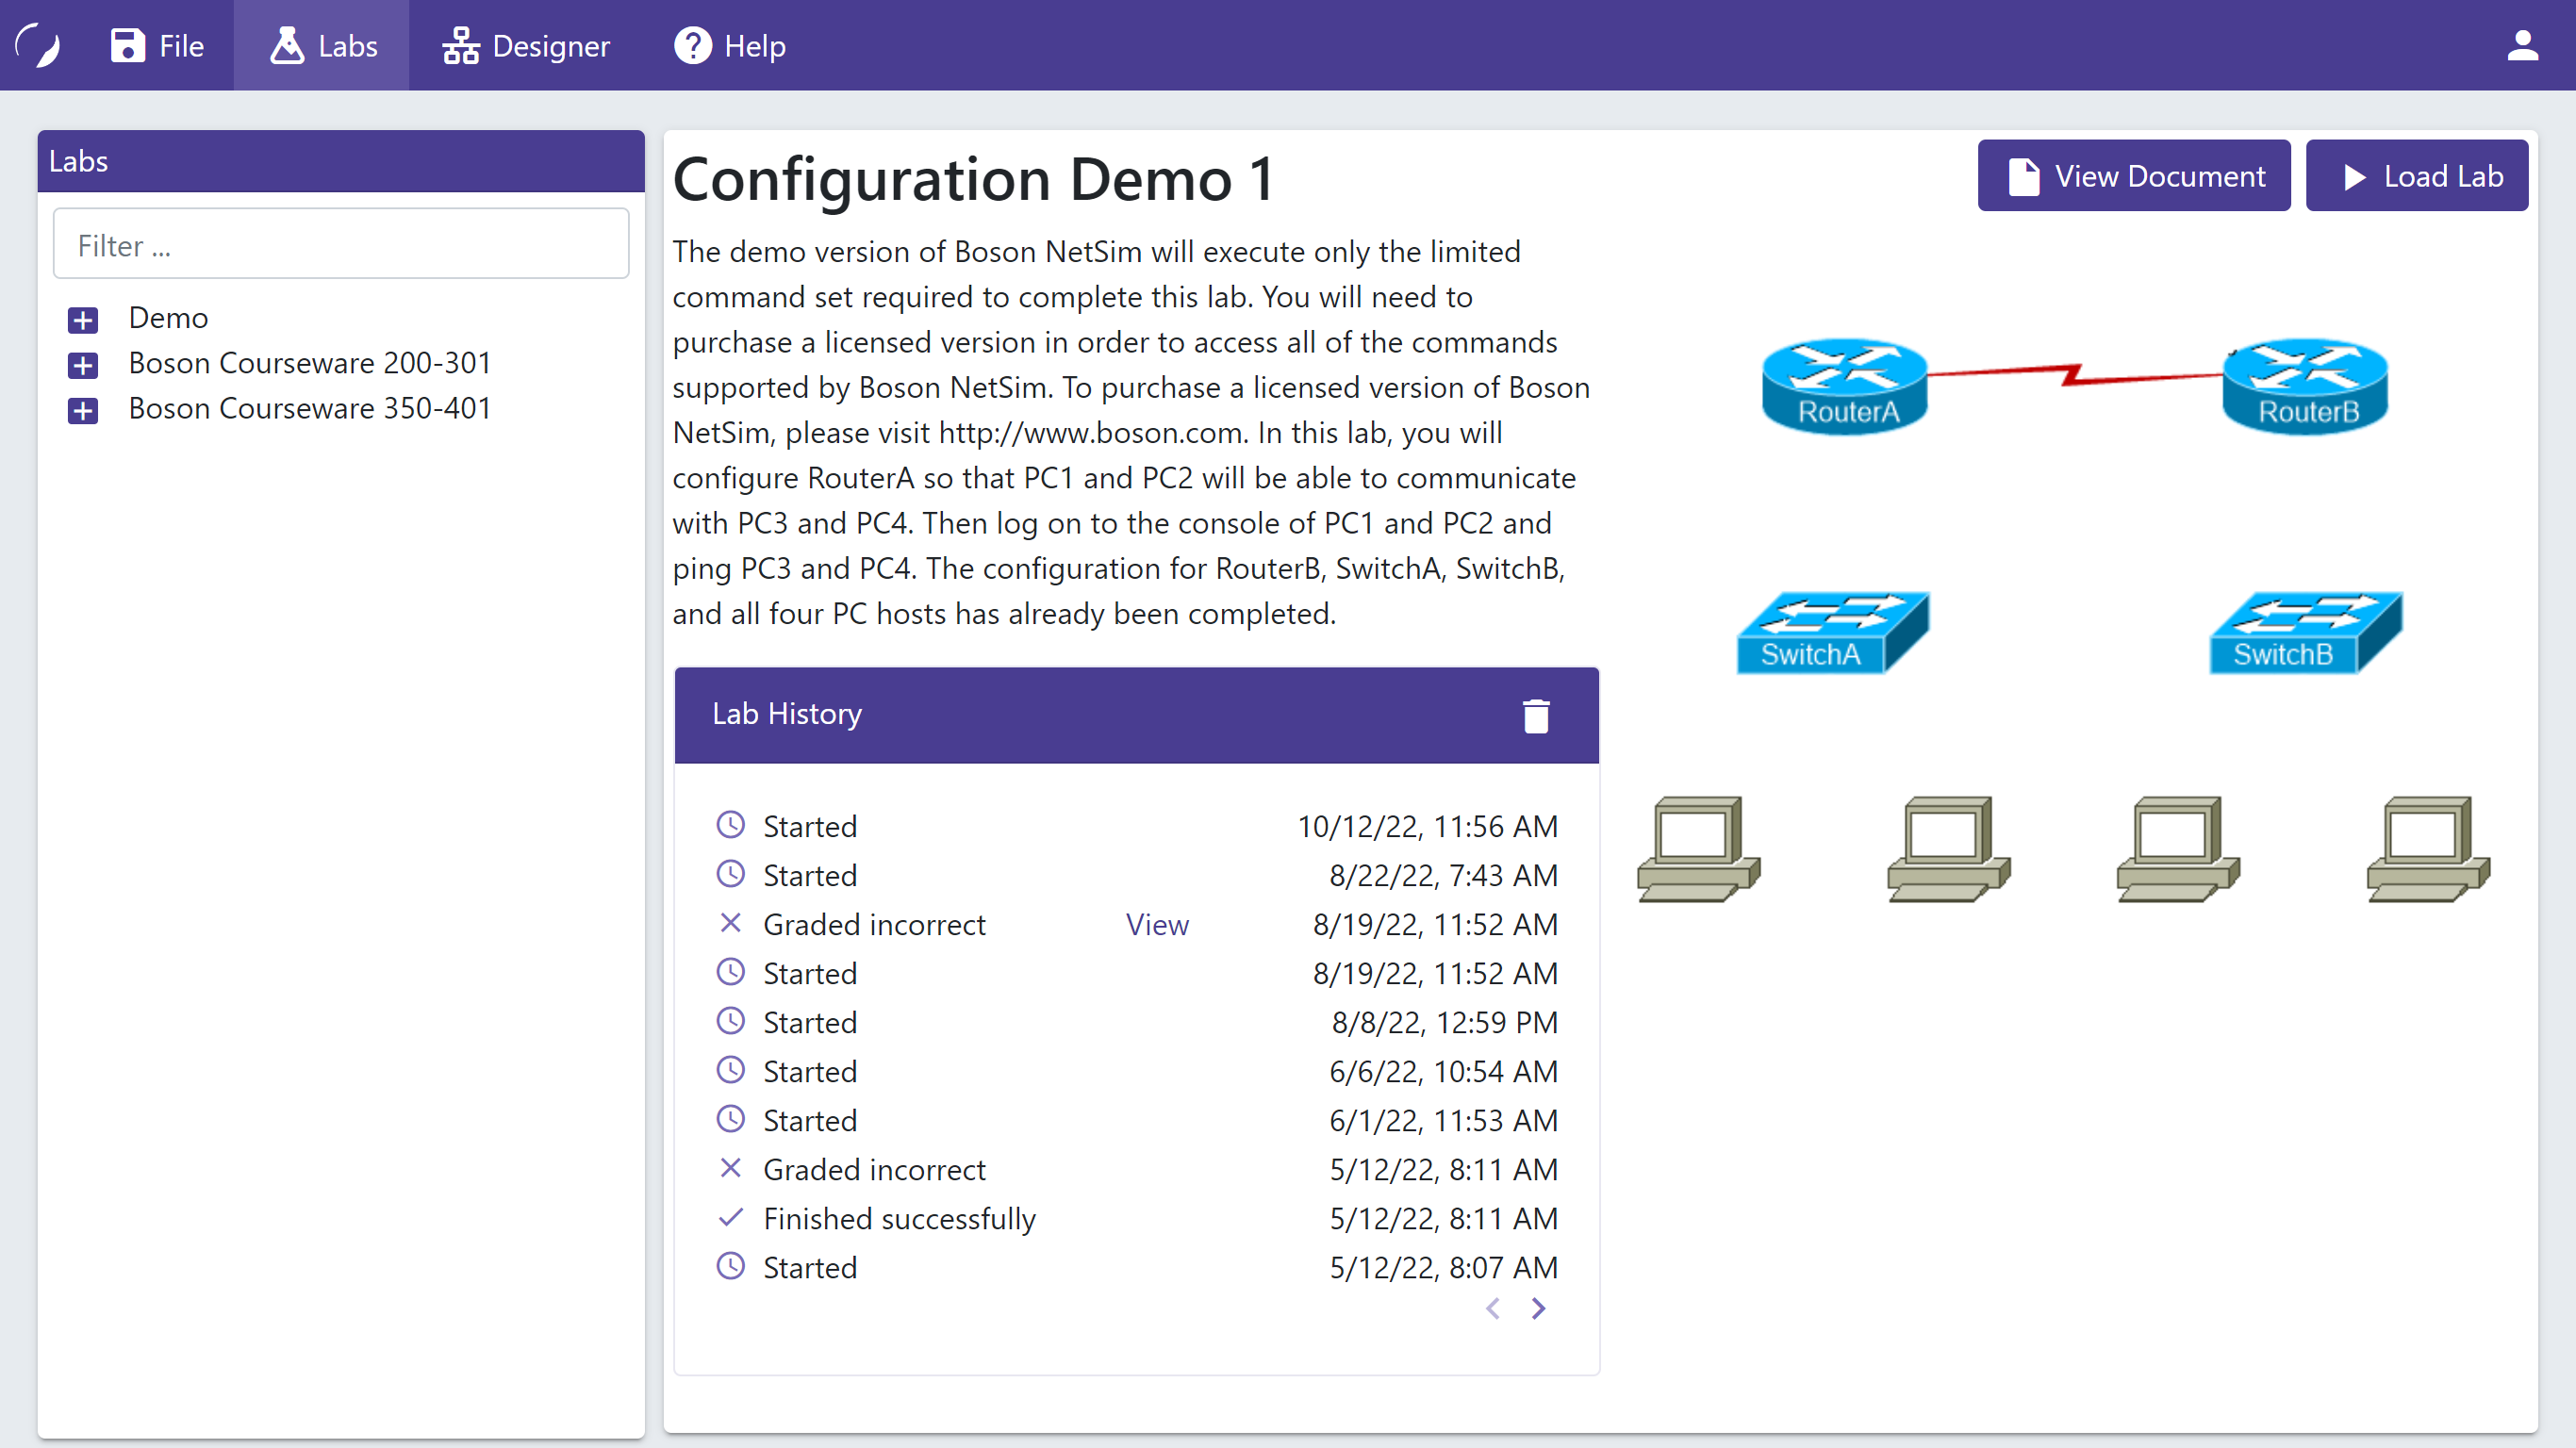Click the Load Lab button
The width and height of the screenshot is (2576, 1448).
point(2416,176)
